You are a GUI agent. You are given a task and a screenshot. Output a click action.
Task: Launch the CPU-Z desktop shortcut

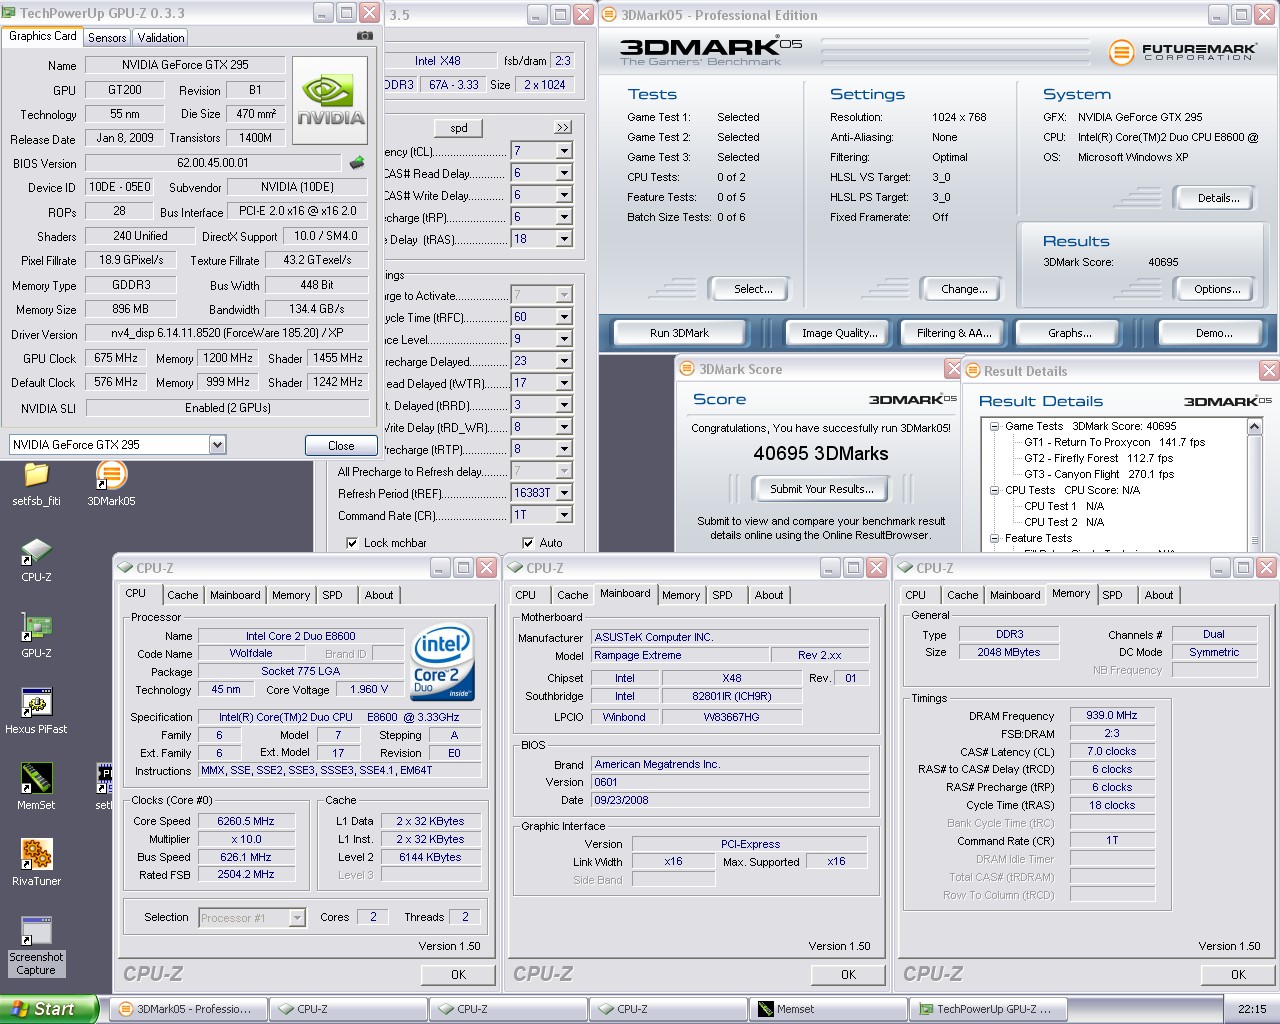36,552
